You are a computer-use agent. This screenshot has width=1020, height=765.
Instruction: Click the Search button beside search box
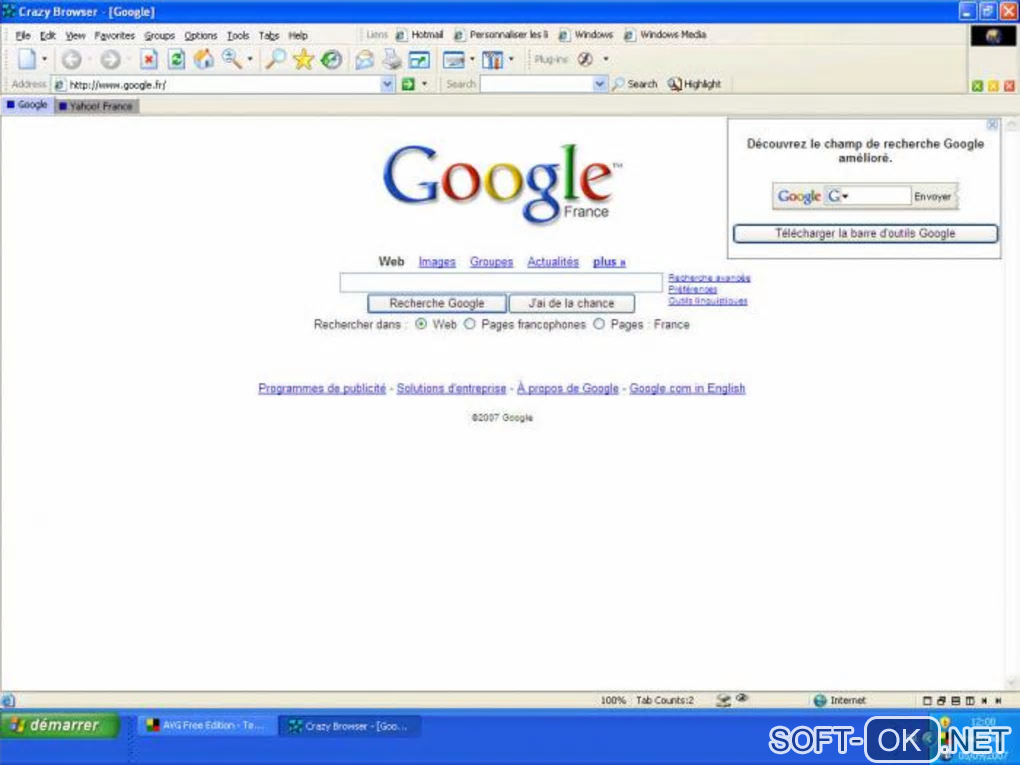point(635,84)
